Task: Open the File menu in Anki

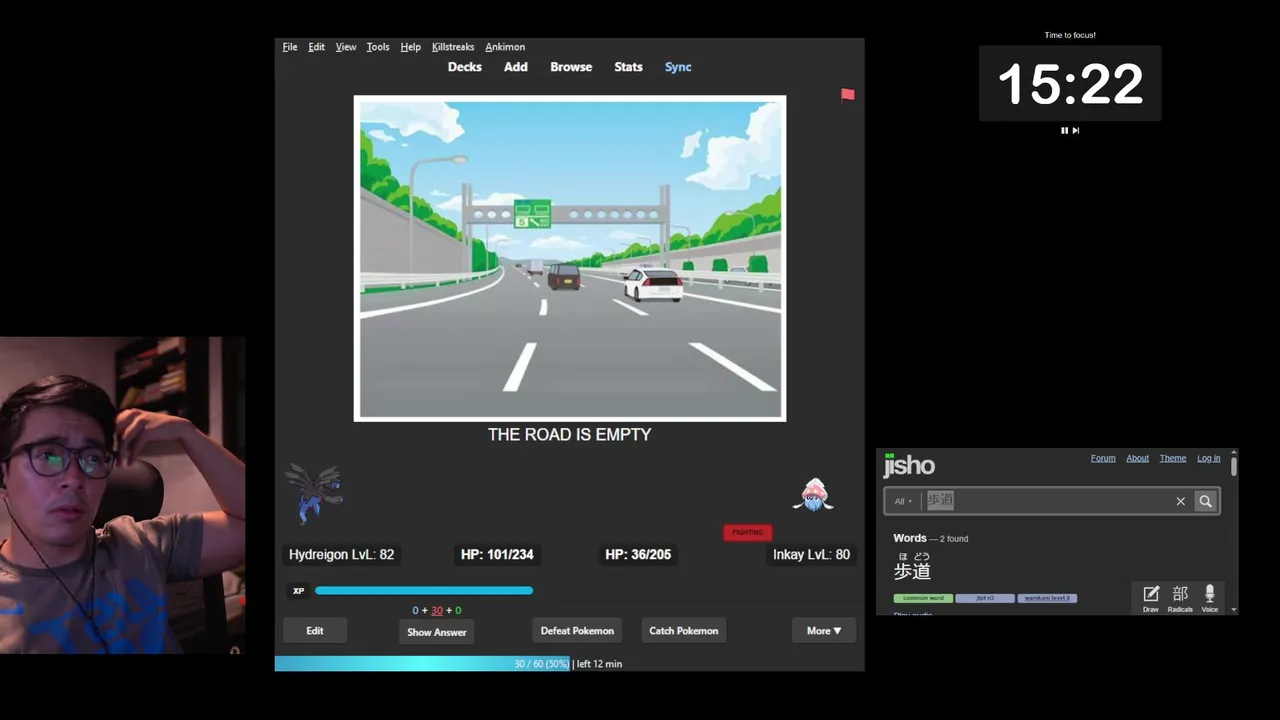Action: pyautogui.click(x=290, y=47)
